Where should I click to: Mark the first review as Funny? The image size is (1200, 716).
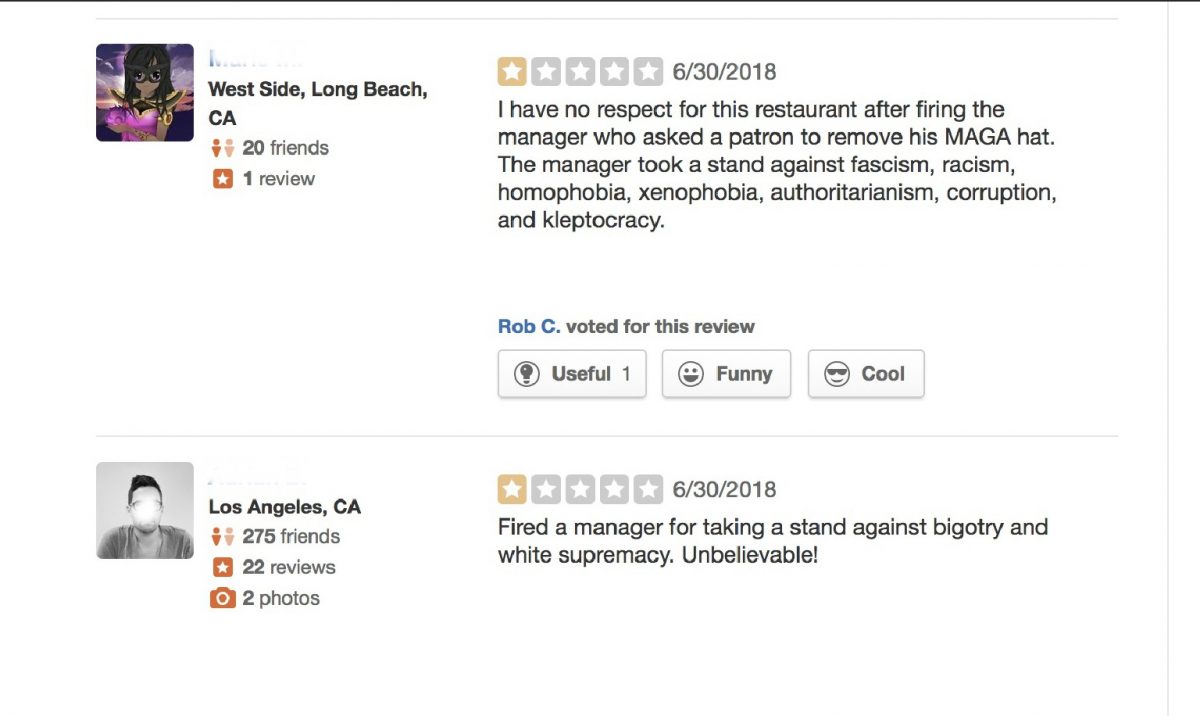point(726,374)
